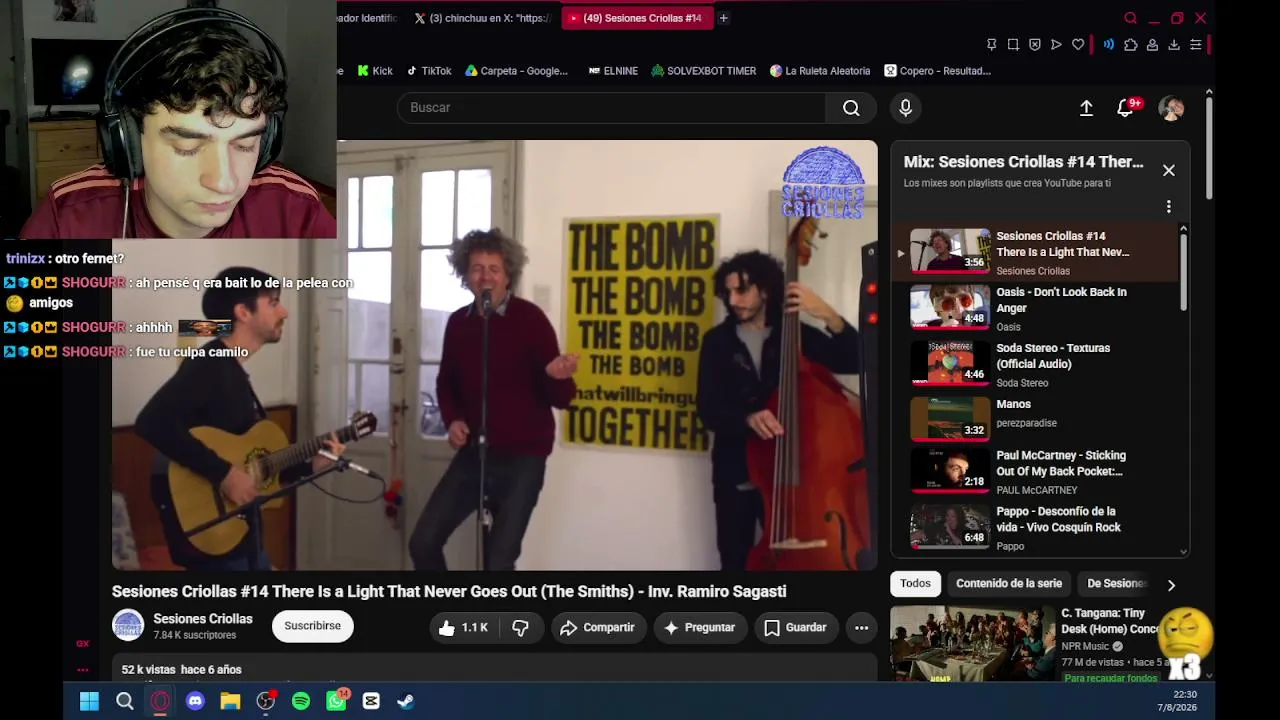Open Steam from the taskbar
The height and width of the screenshot is (720, 1280).
click(406, 701)
